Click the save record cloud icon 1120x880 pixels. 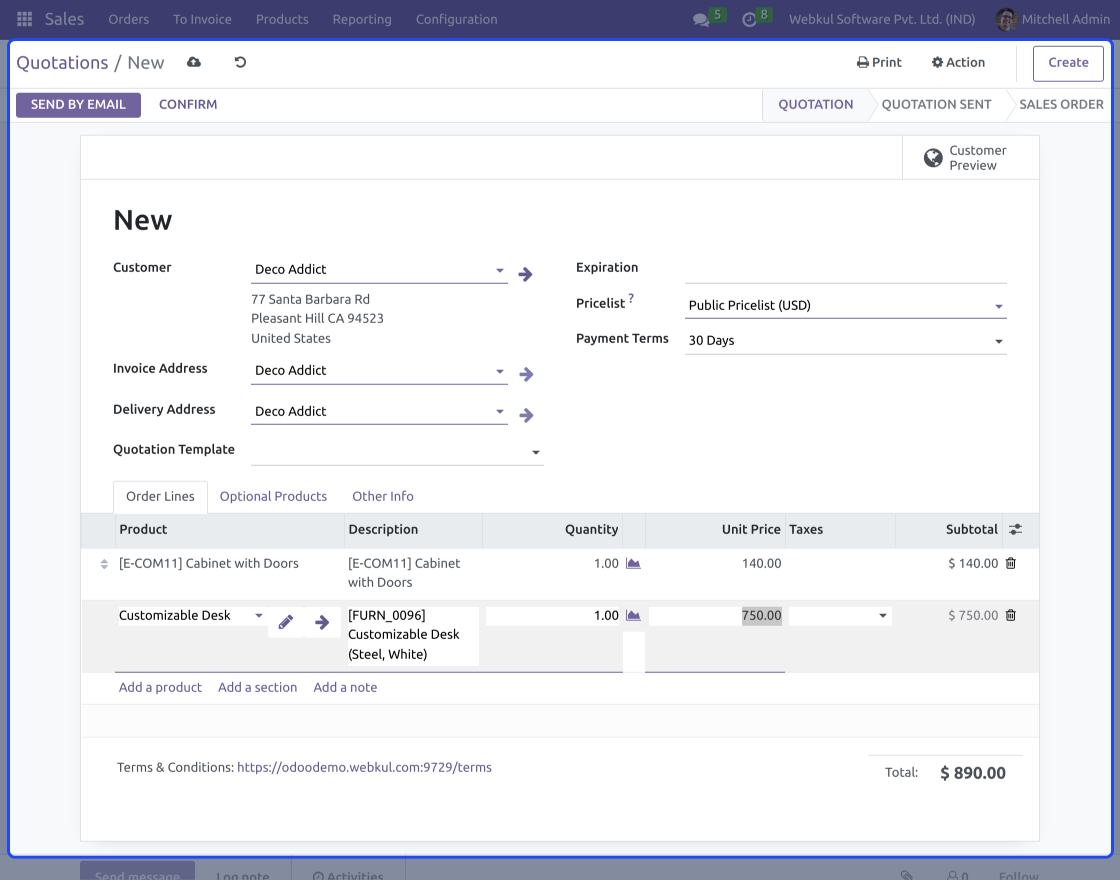click(194, 62)
